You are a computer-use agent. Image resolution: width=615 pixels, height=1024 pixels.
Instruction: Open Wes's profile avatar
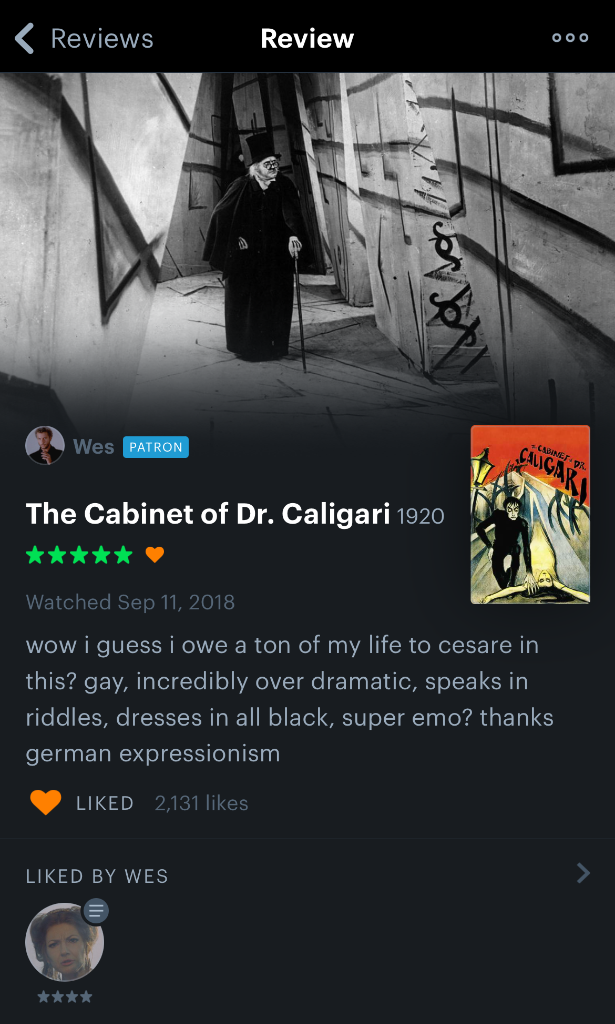pyautogui.click(x=44, y=445)
